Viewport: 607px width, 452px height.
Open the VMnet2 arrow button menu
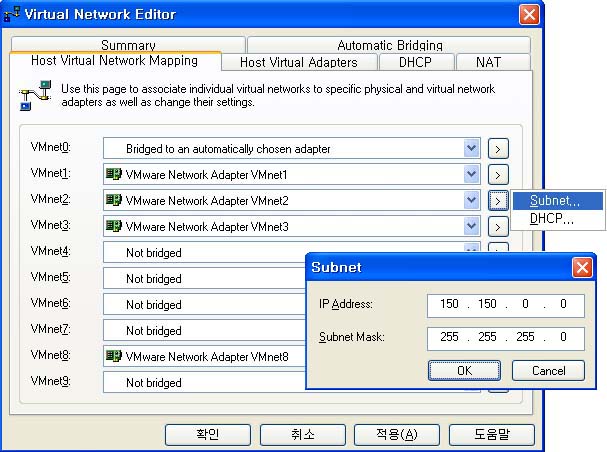[x=498, y=200]
